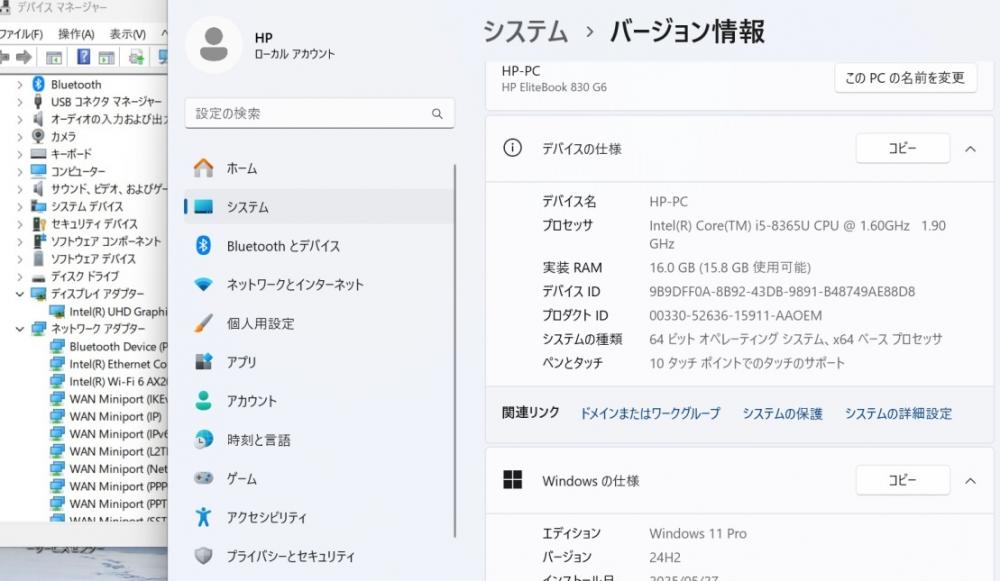Select the Bluetooth Device network adapter
Image resolution: width=1000 pixels, height=581 pixels.
(118, 346)
